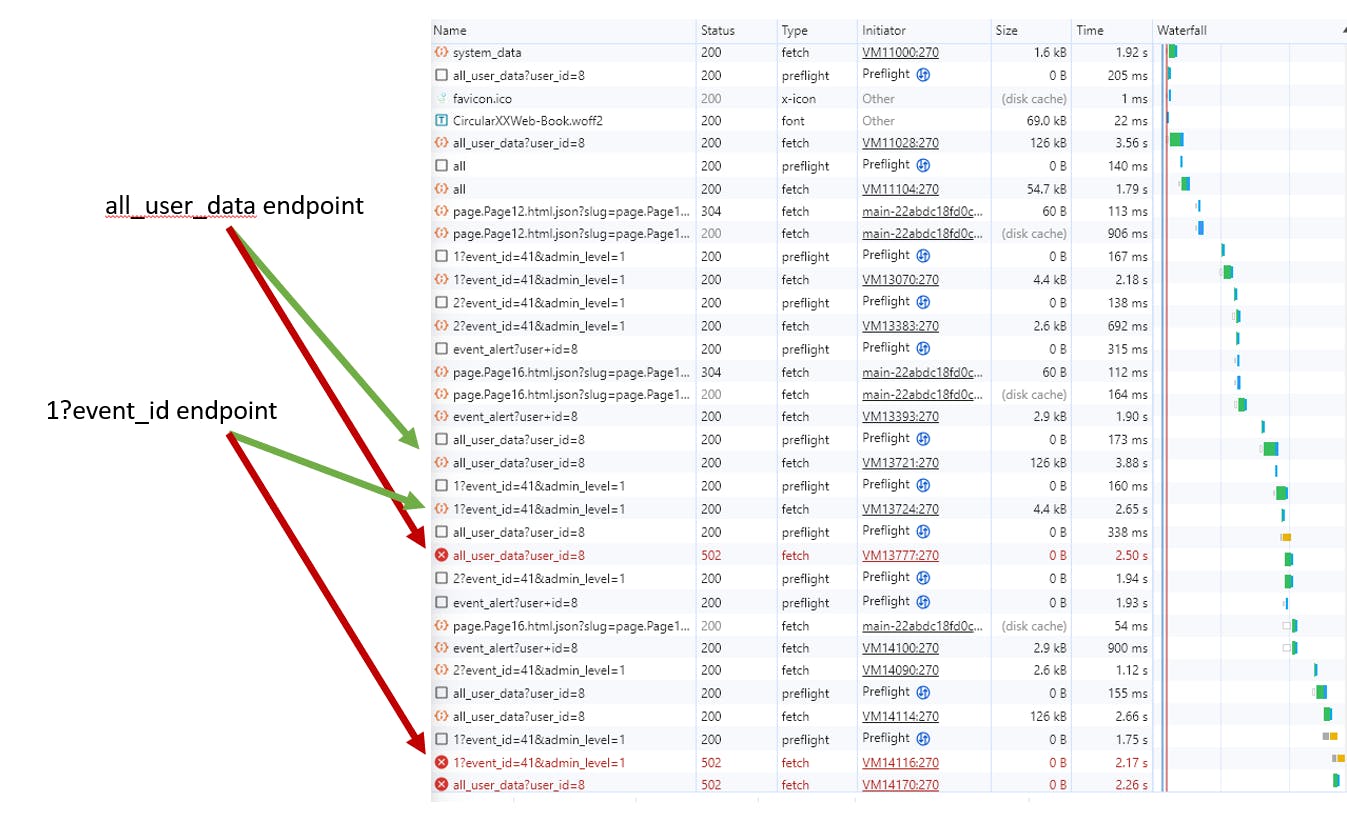Open the VM11000:270 initiator link
The height and width of the screenshot is (814, 1347).
(x=900, y=52)
